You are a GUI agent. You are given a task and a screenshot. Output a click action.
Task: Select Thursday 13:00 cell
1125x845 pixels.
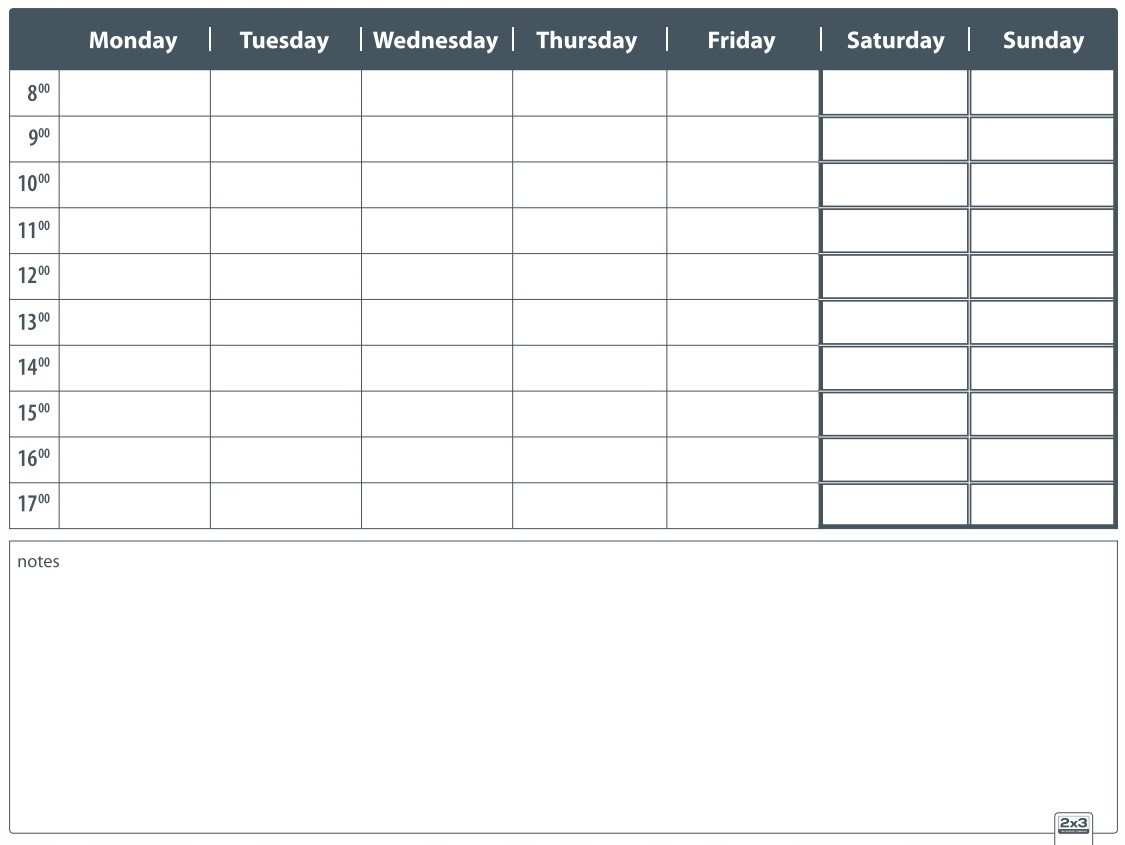(x=590, y=323)
